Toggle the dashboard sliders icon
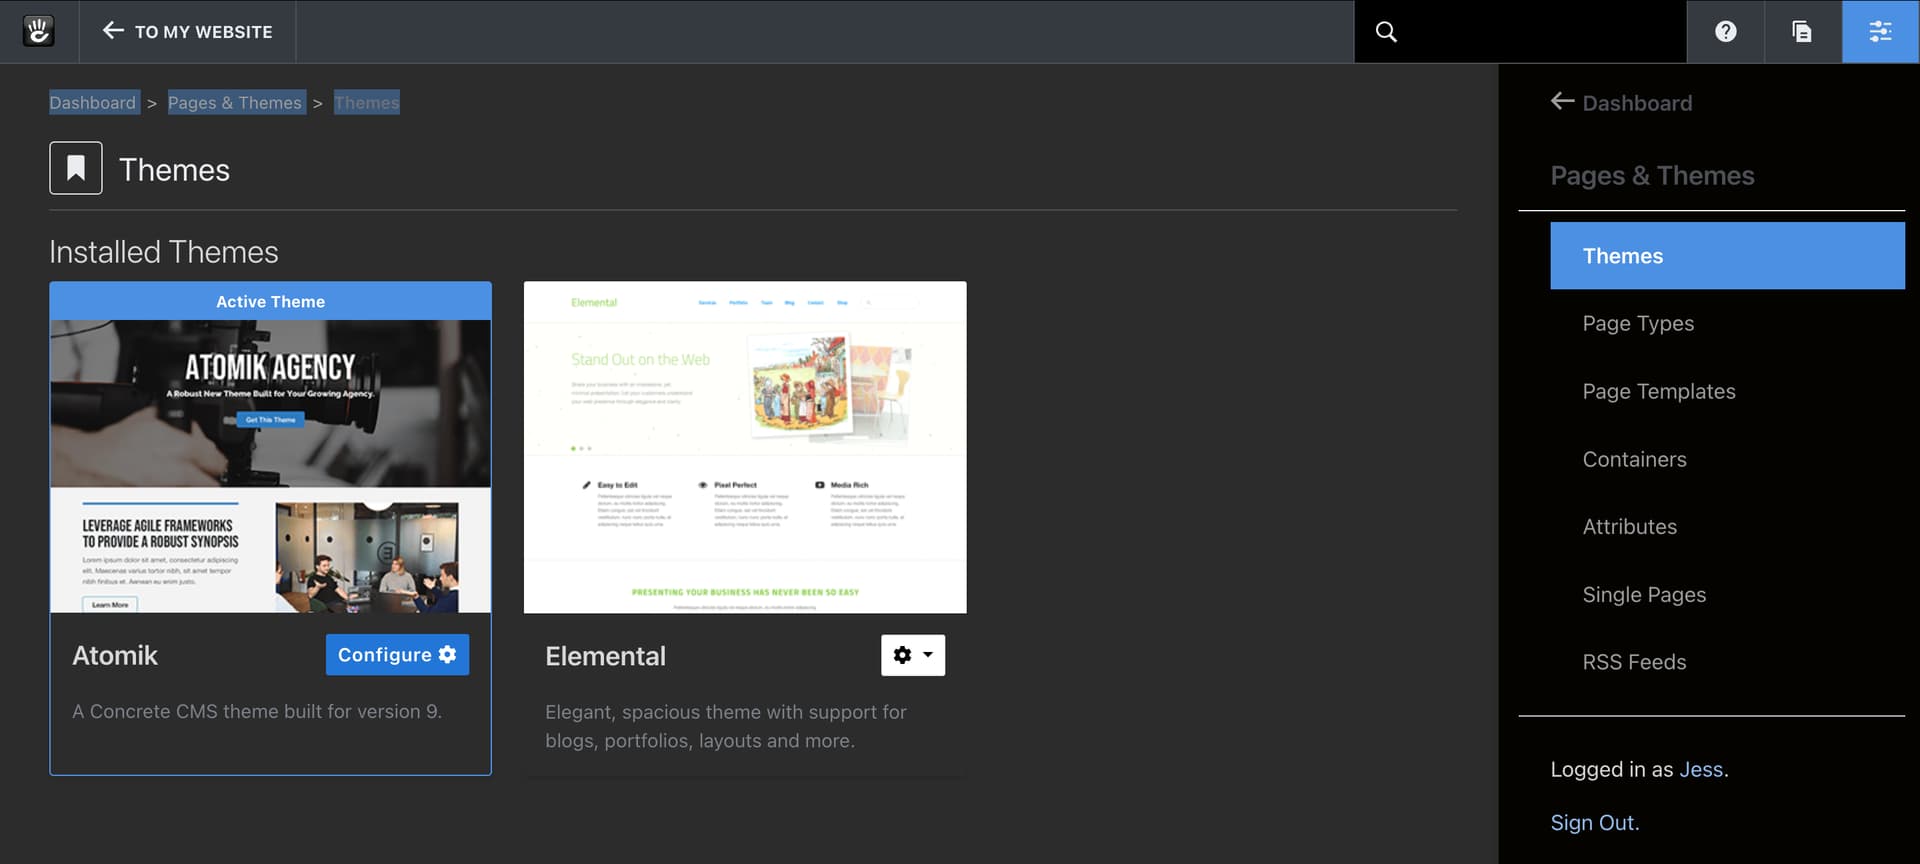The height and width of the screenshot is (864, 1920). (x=1880, y=31)
